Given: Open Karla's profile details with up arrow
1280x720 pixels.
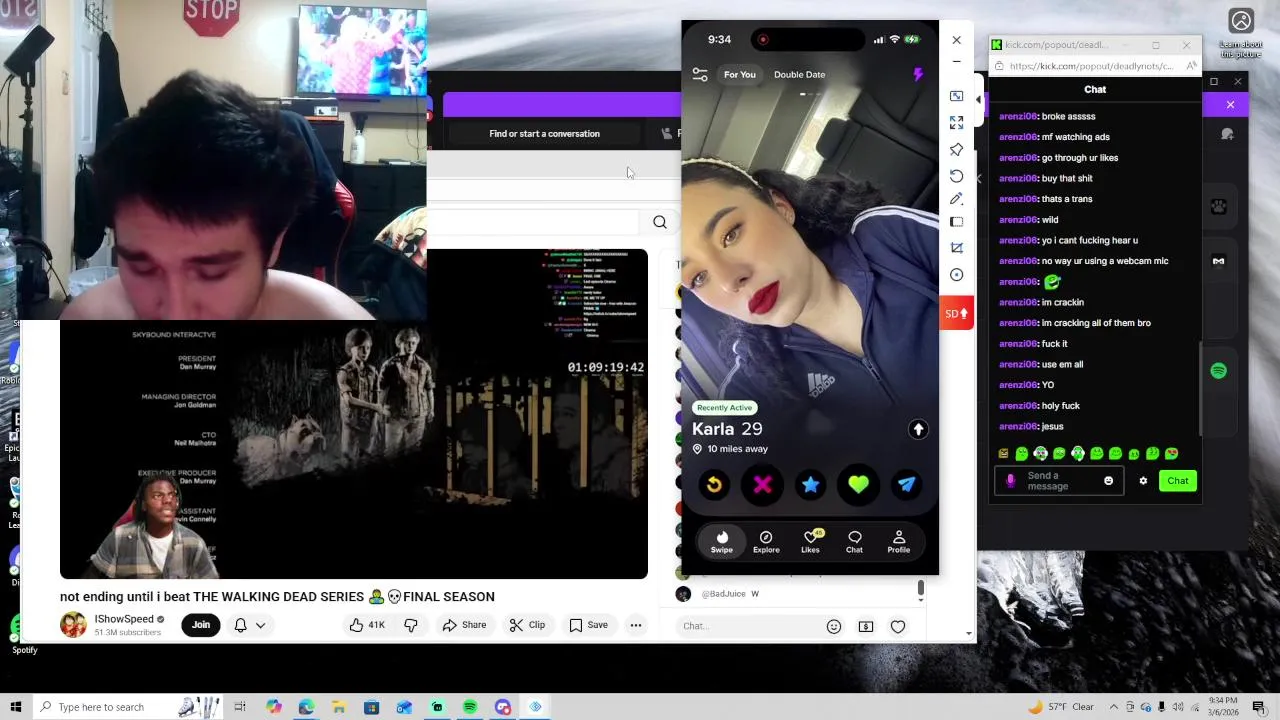Looking at the screenshot, I should [918, 429].
